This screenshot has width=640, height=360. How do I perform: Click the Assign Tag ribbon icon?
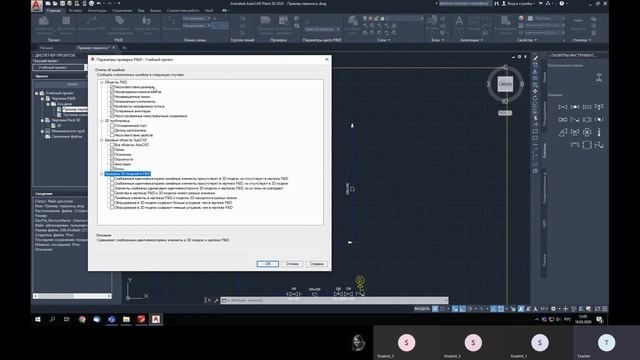pos(119,21)
